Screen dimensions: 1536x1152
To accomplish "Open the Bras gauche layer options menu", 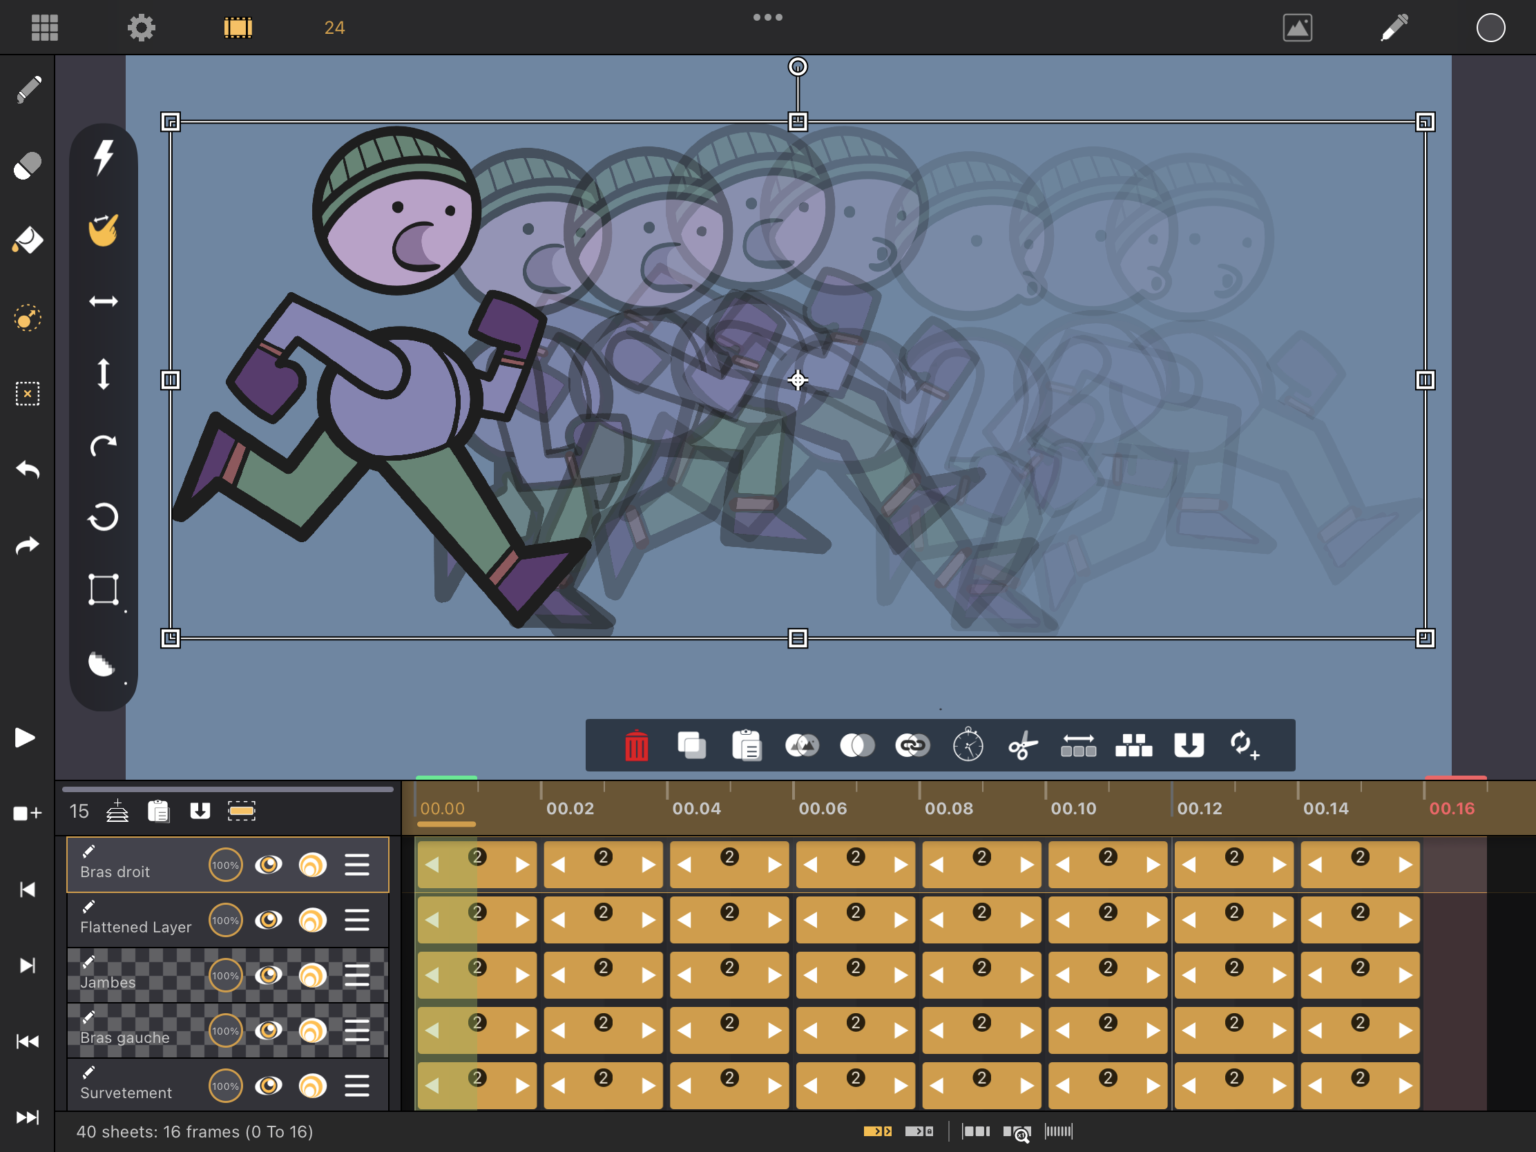I will [357, 1030].
